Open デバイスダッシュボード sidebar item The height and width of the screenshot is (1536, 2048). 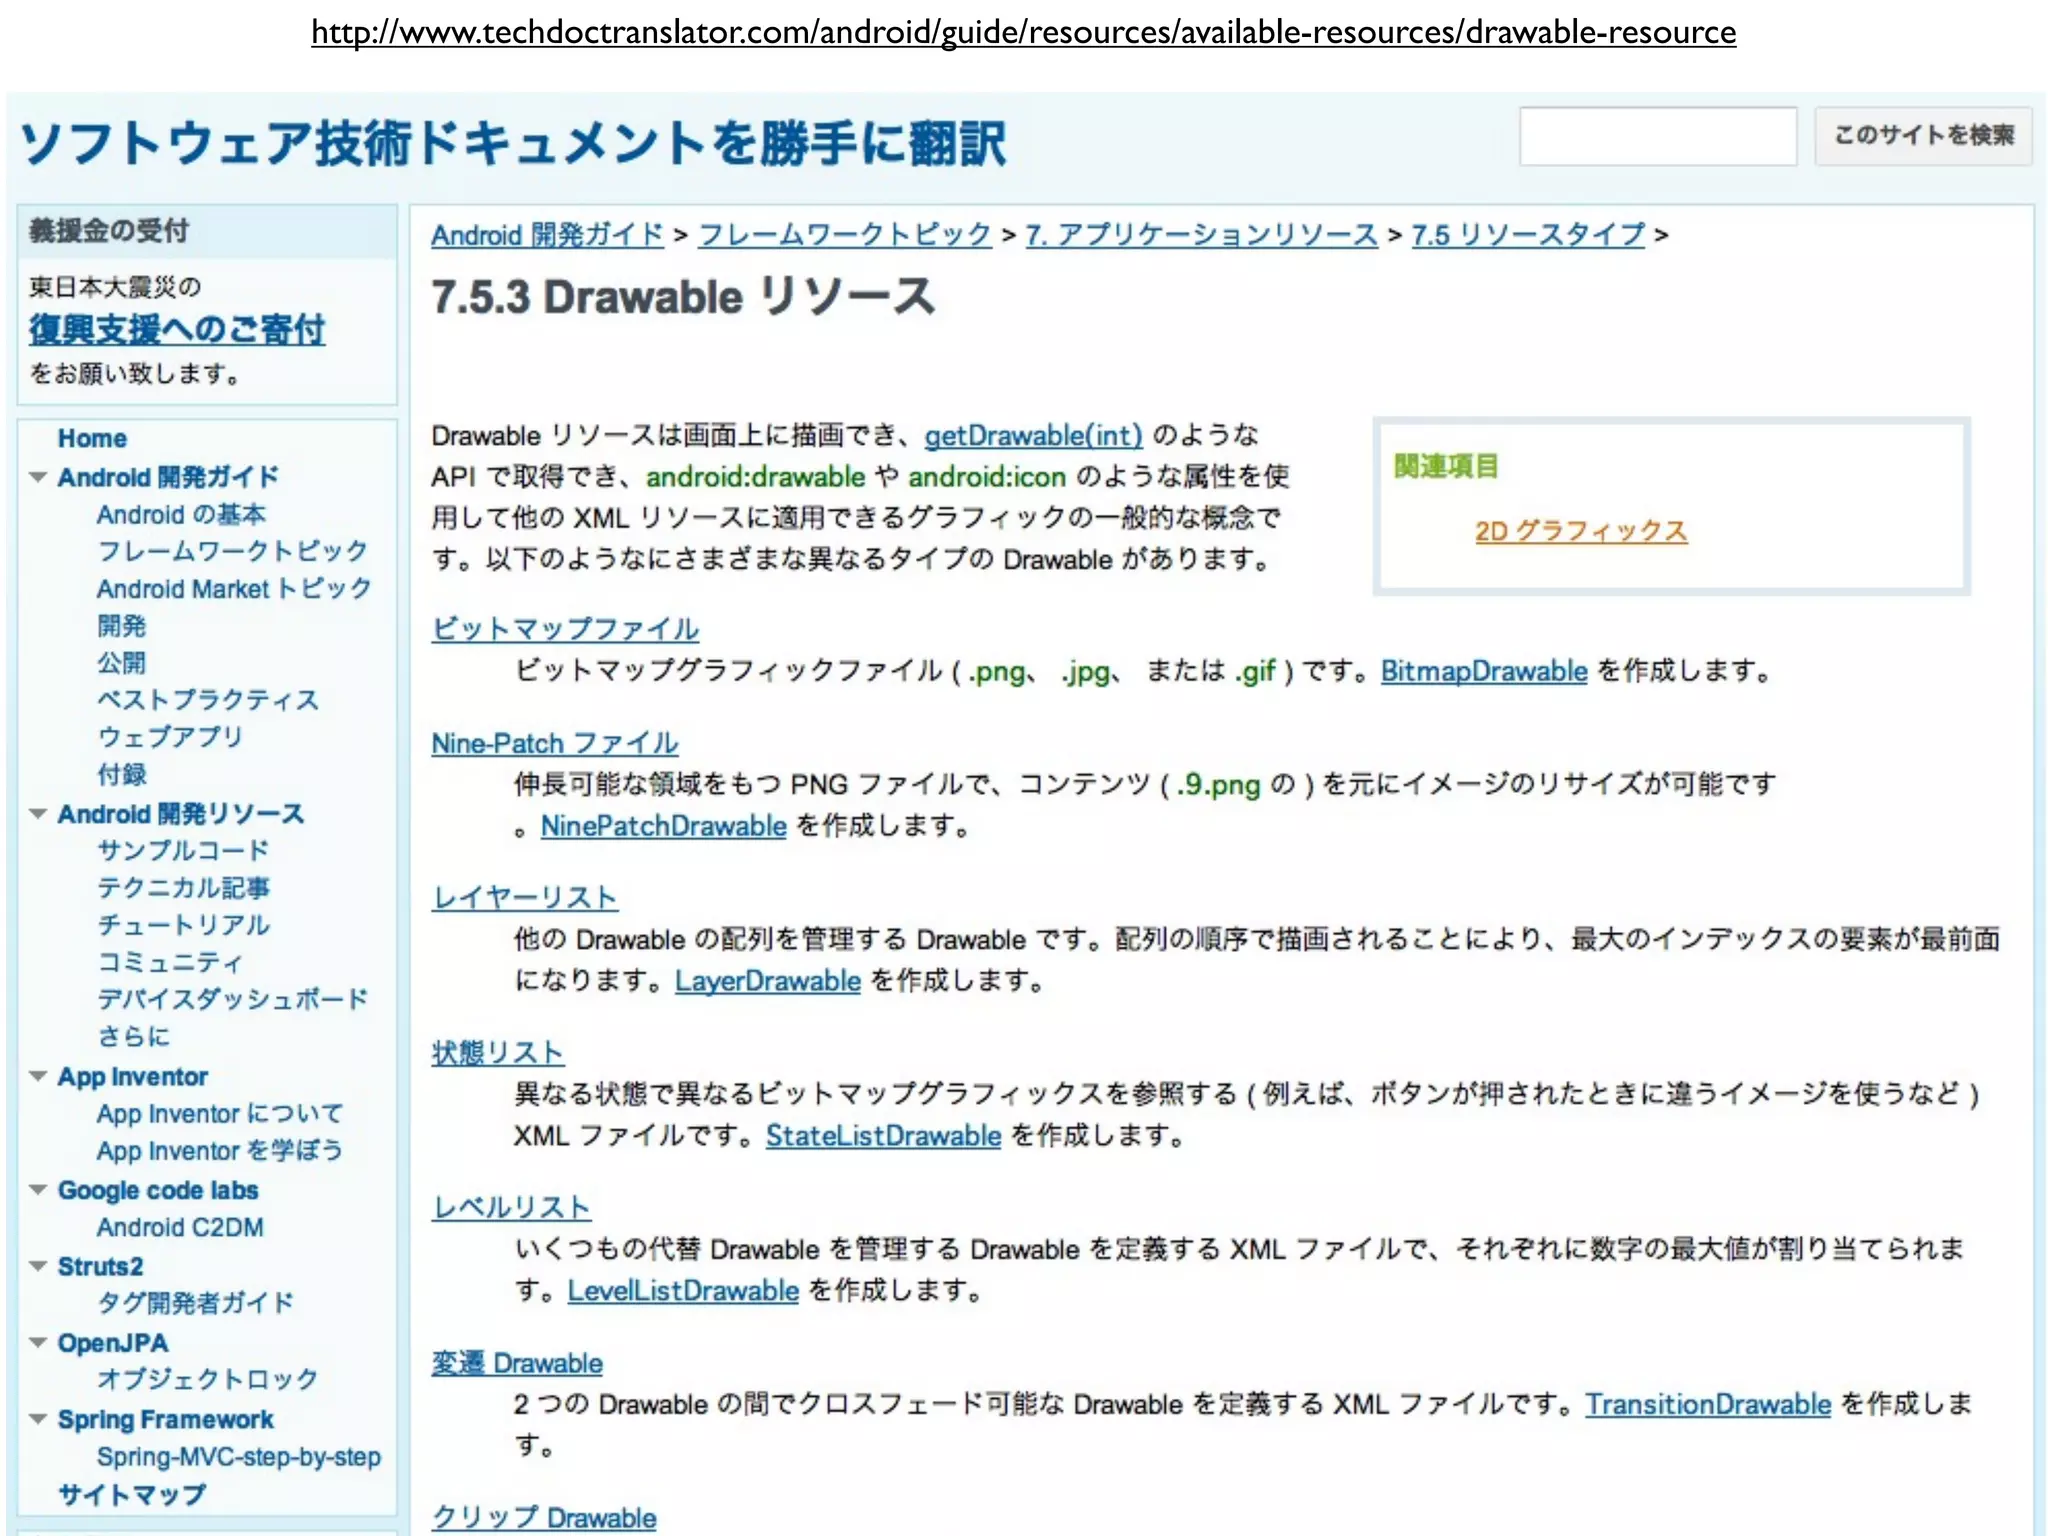(232, 999)
